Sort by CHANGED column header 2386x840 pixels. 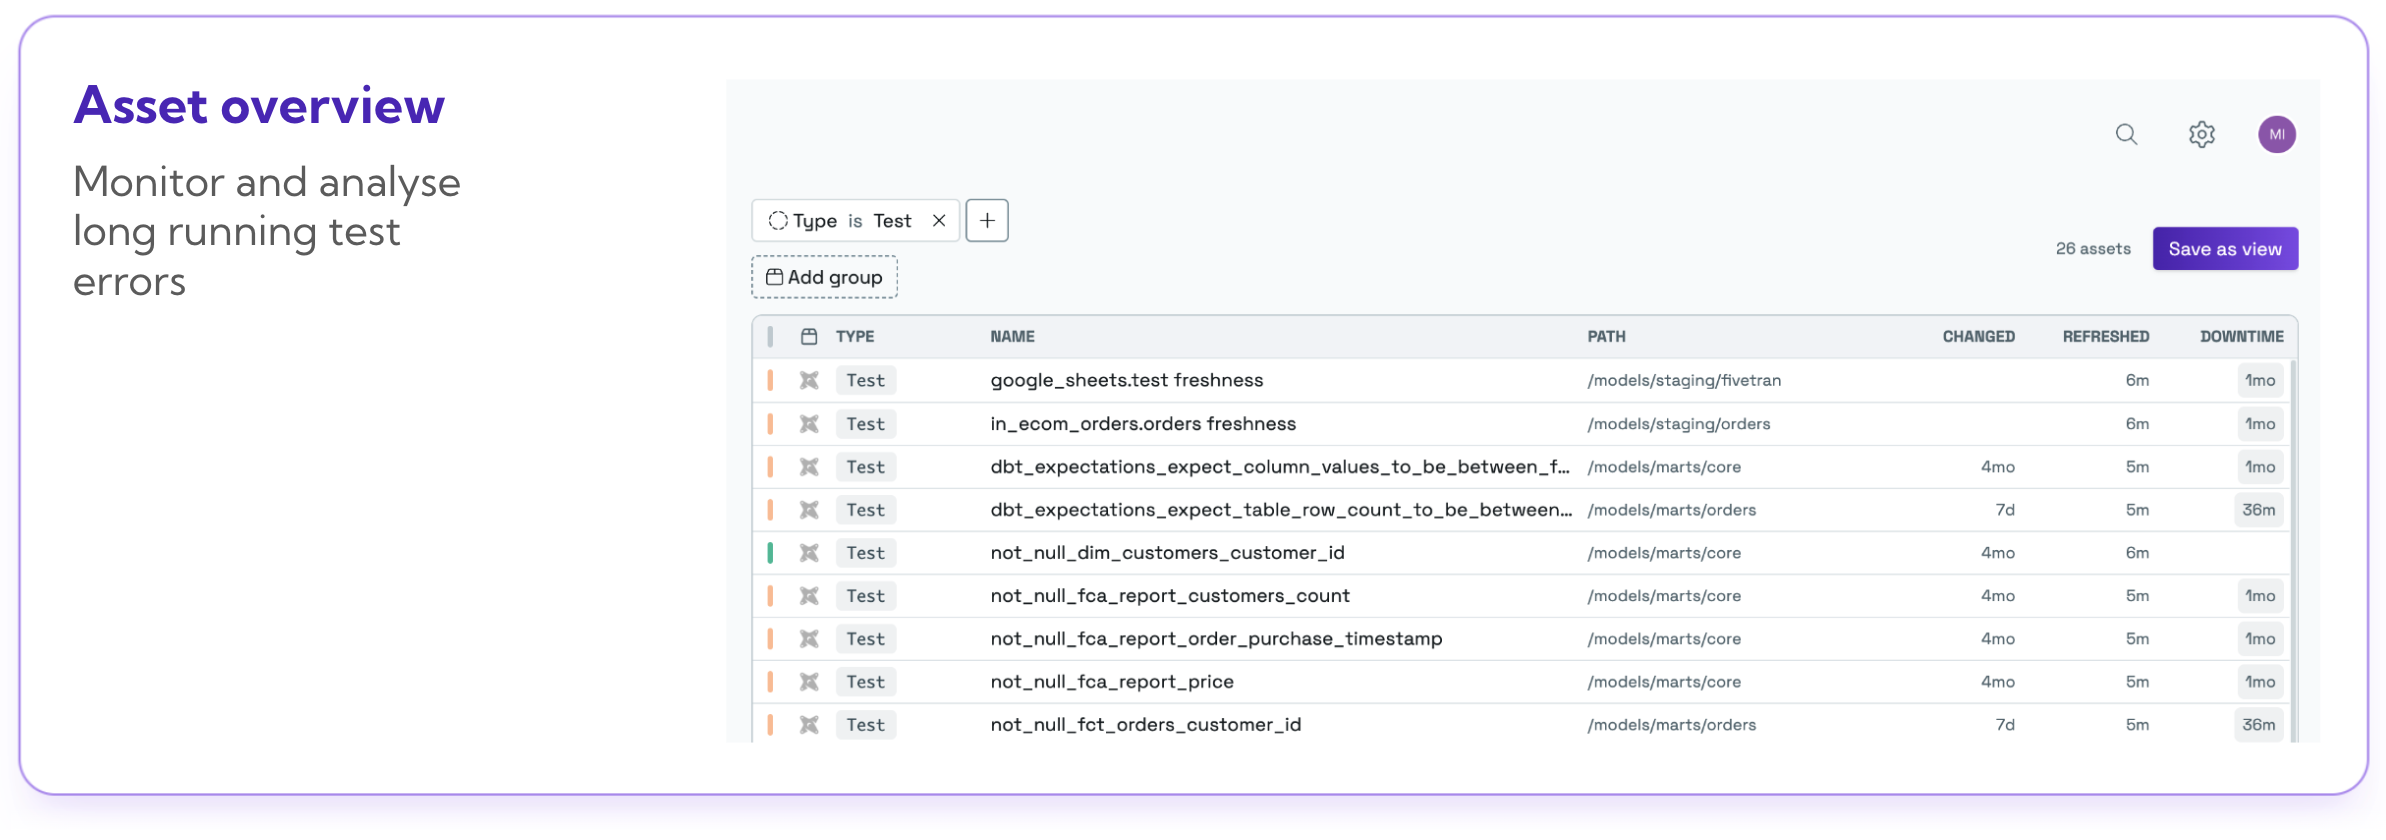pos(1978,337)
